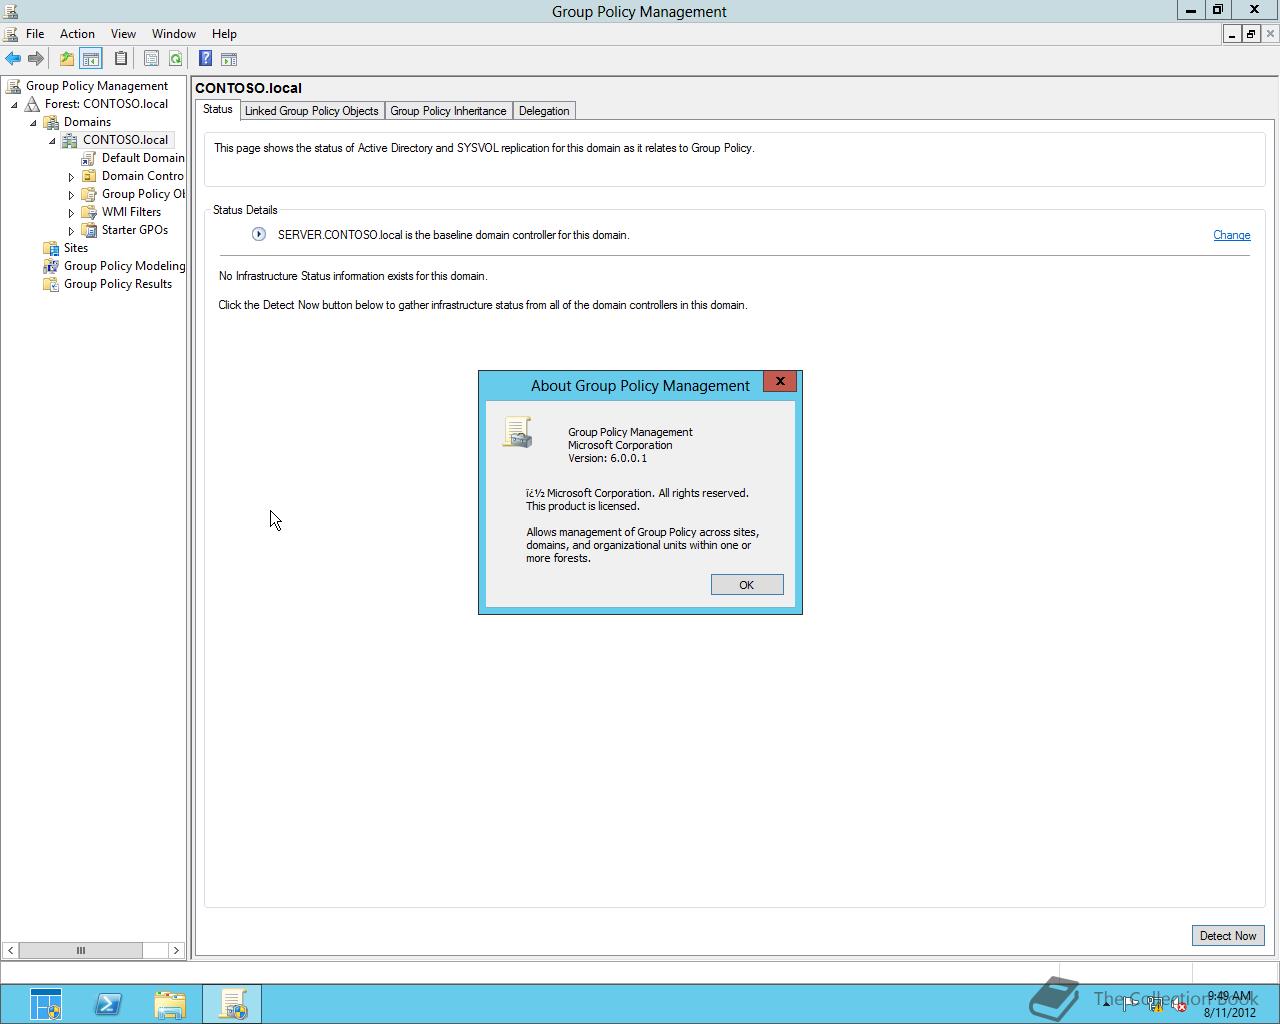Open File Explorer from the taskbar
Image resolution: width=1280 pixels, height=1024 pixels.
point(170,1004)
